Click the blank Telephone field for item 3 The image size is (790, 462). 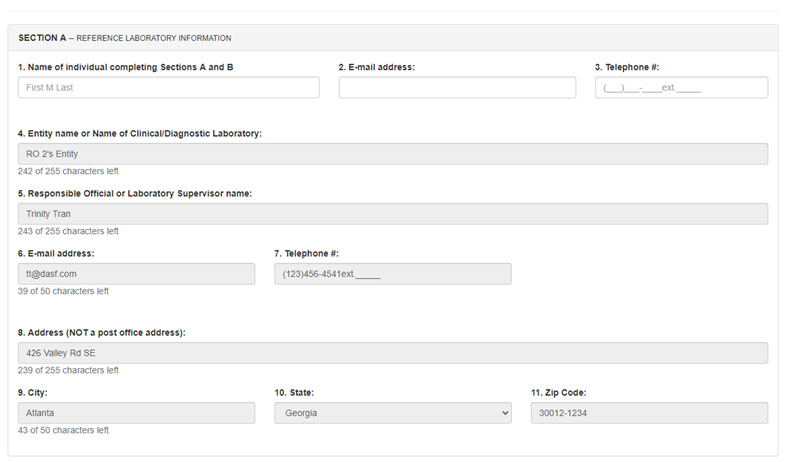(681, 88)
